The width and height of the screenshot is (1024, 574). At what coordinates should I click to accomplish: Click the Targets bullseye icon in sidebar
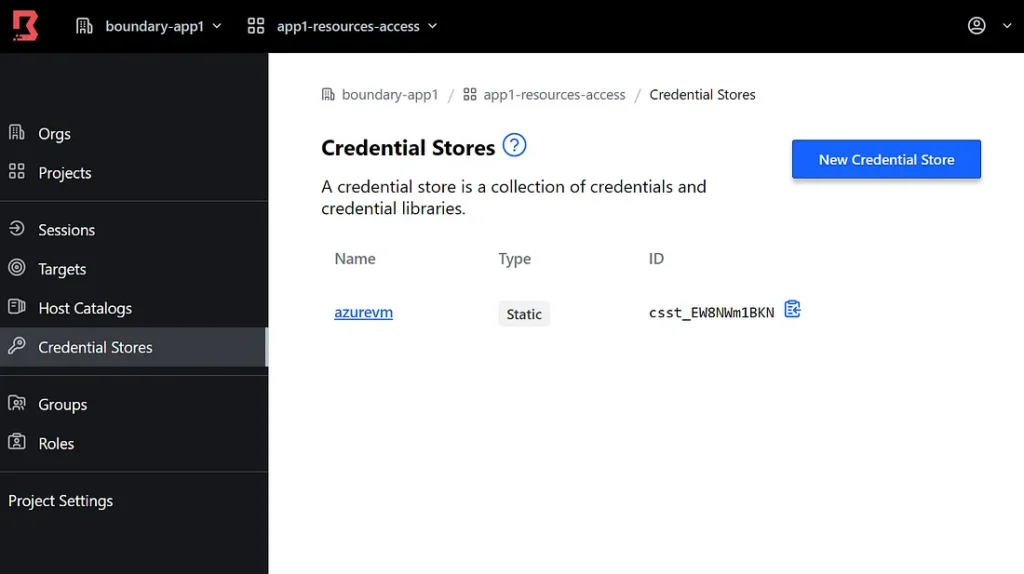tap(17, 268)
